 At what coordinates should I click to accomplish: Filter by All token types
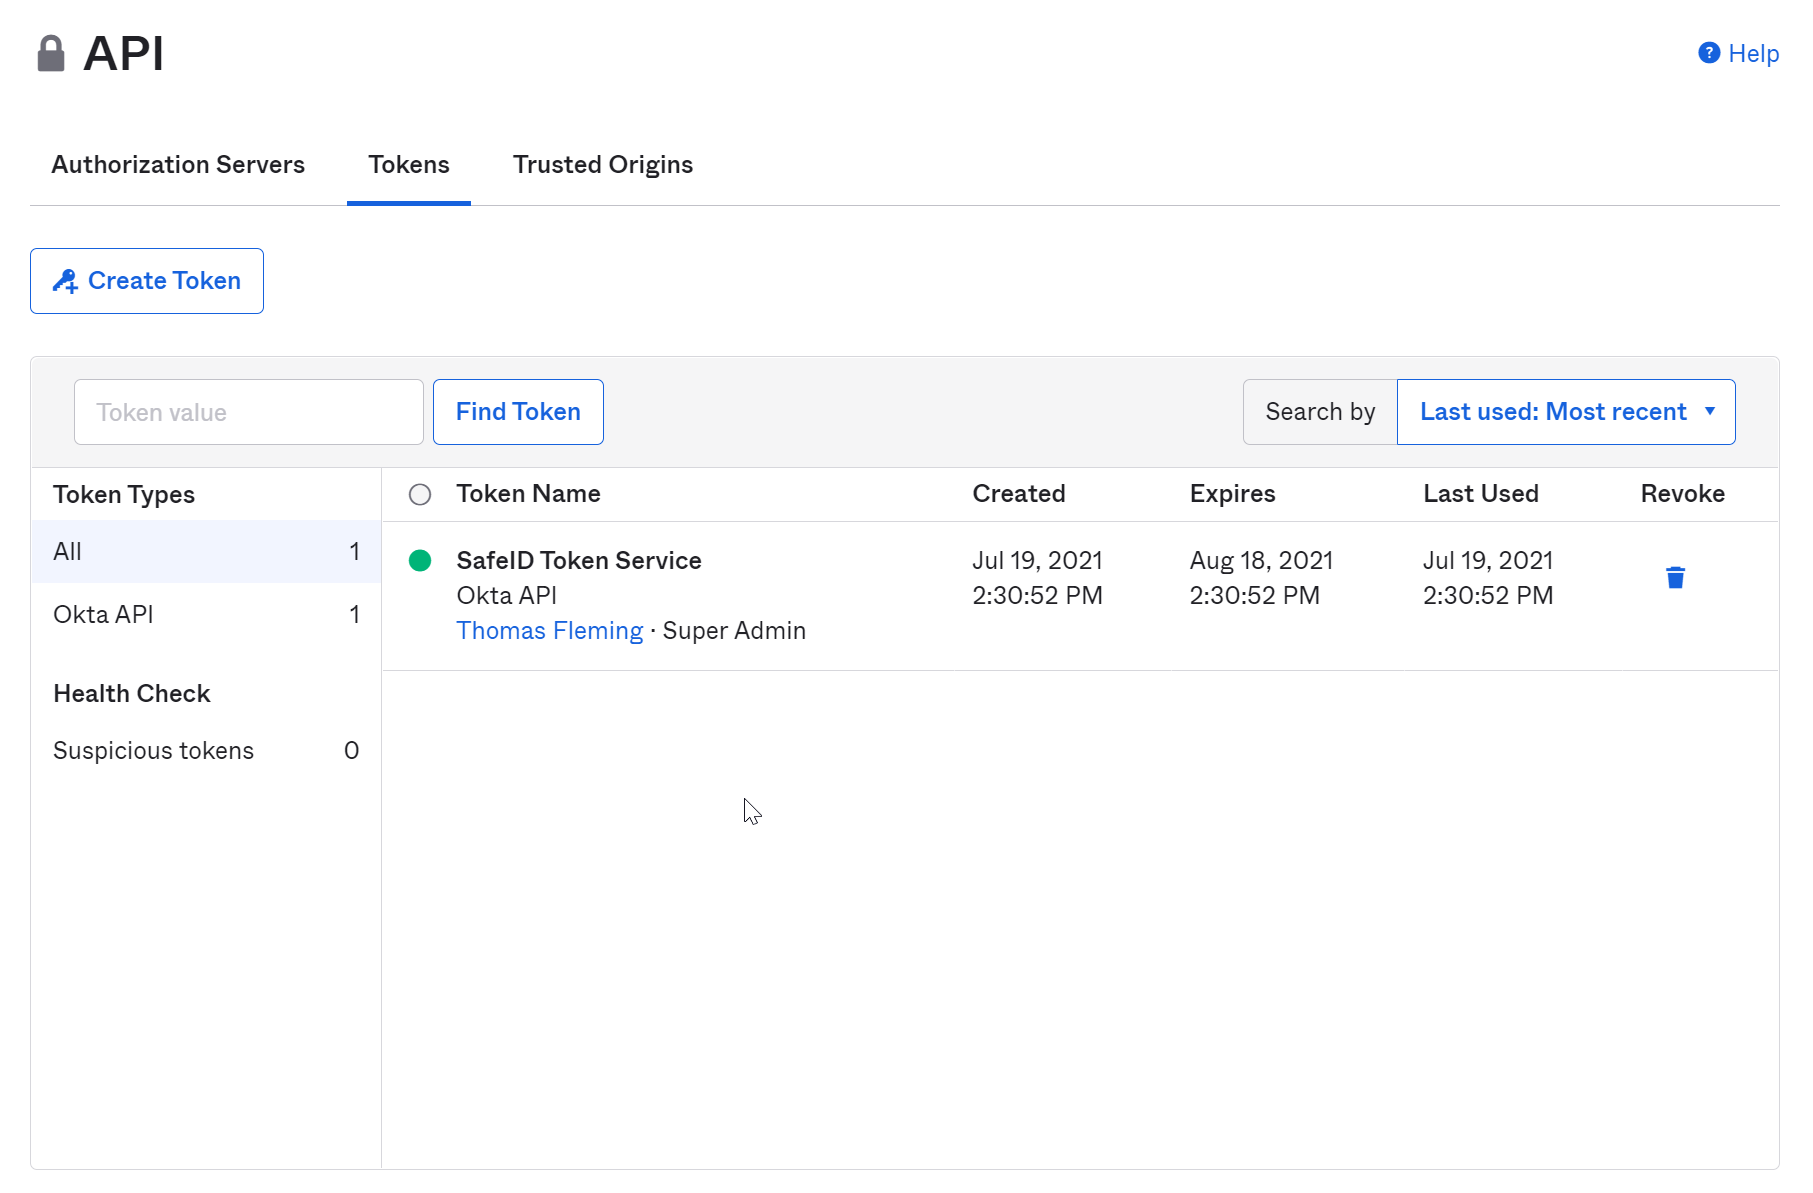(205, 552)
